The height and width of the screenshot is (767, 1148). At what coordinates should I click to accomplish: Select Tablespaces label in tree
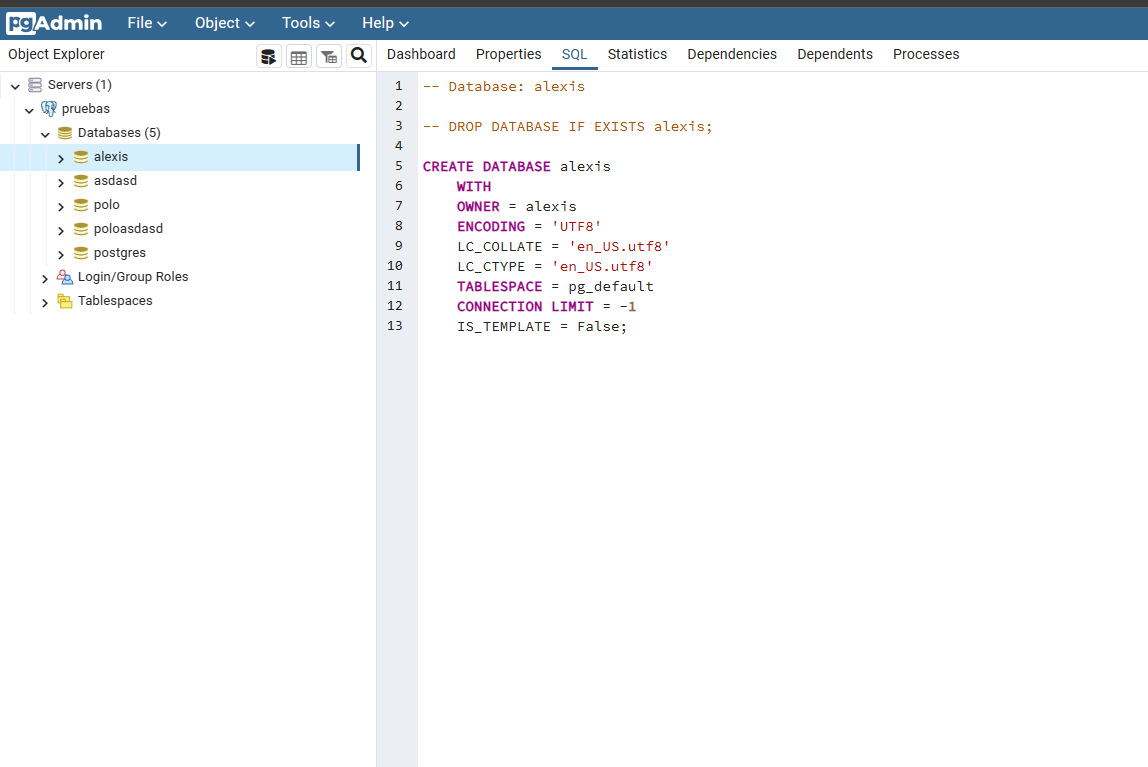tap(115, 301)
